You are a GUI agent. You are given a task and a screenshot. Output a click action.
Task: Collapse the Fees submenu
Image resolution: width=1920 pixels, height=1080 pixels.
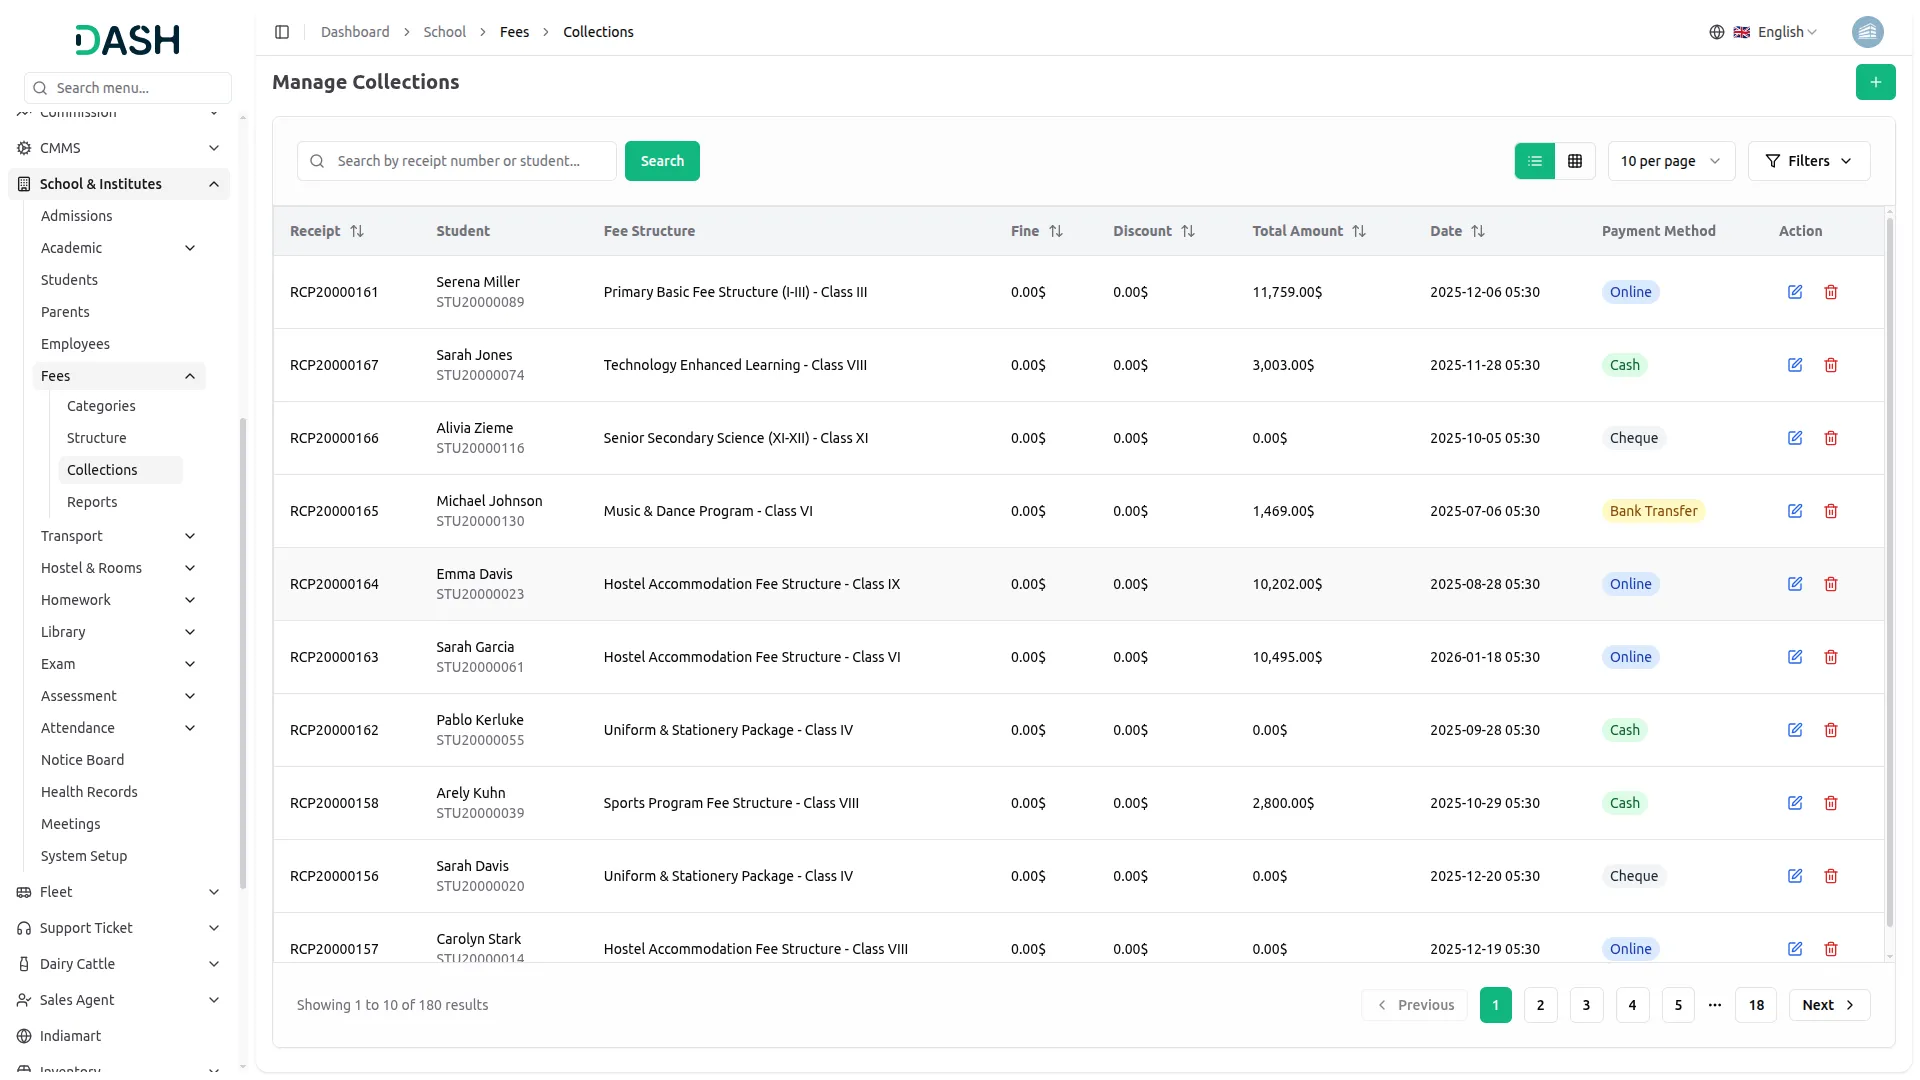pyautogui.click(x=119, y=376)
